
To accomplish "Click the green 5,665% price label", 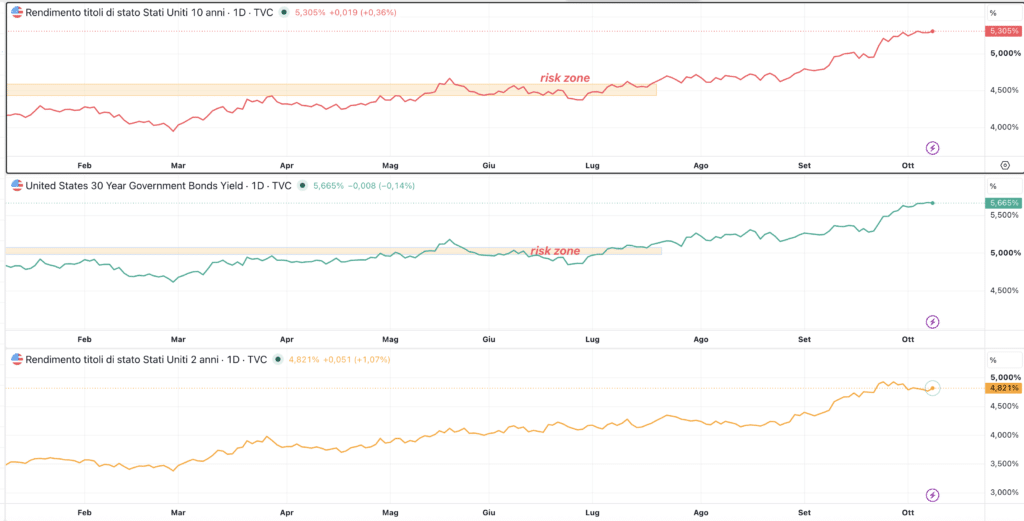I will 1002,203.
